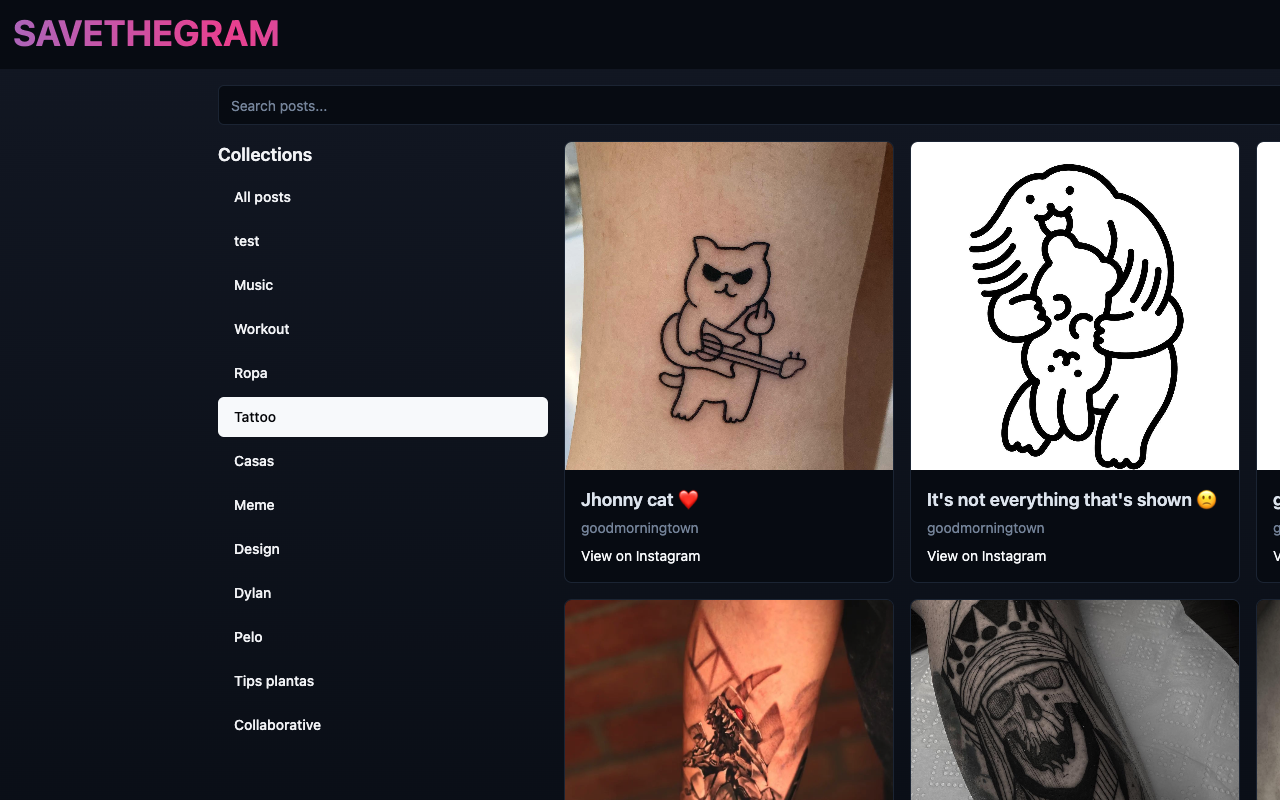Open the Jhonny cat tattoo thumbnail
1280x800 pixels.
click(x=729, y=306)
